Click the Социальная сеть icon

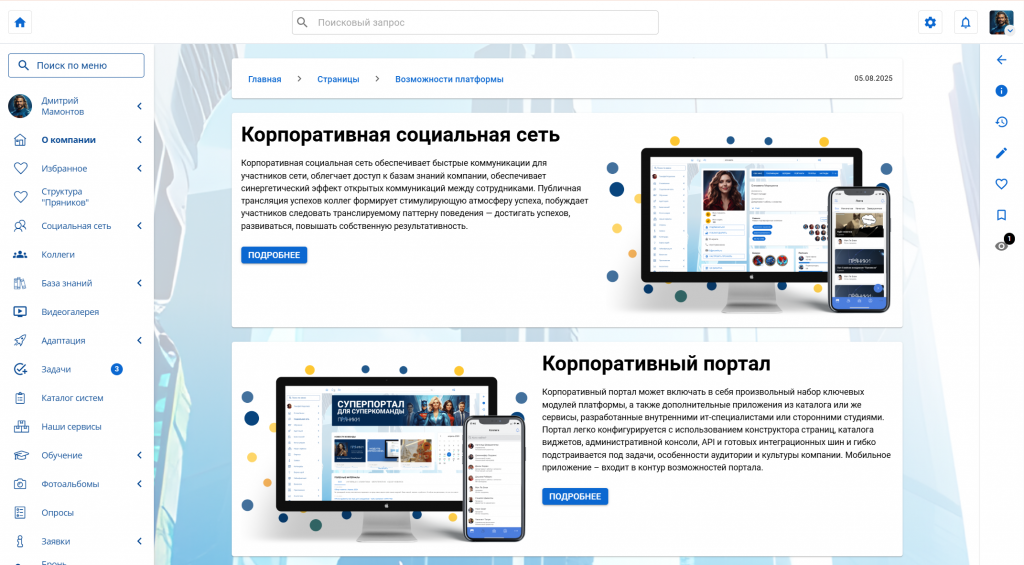20,226
